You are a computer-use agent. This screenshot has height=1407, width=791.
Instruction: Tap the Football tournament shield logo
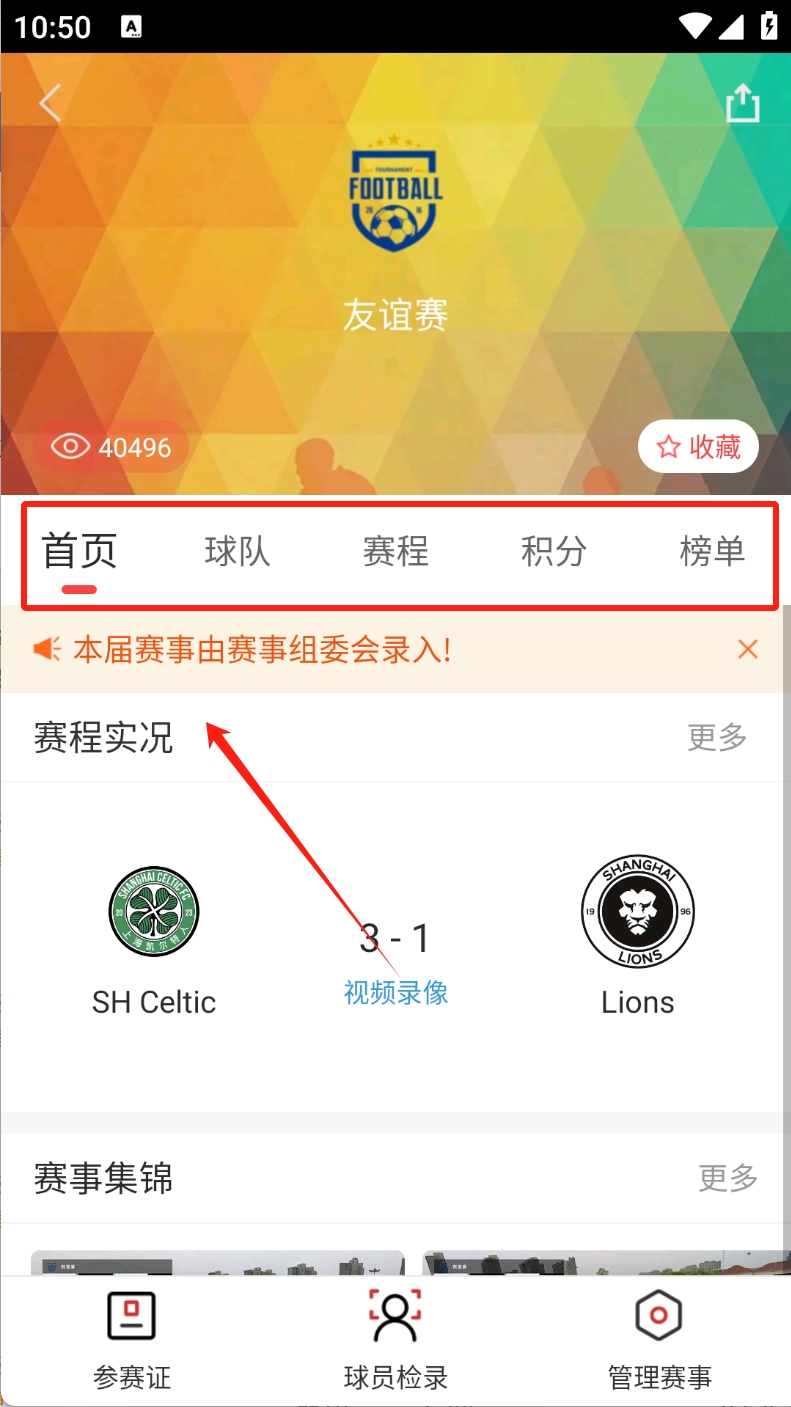click(x=396, y=193)
